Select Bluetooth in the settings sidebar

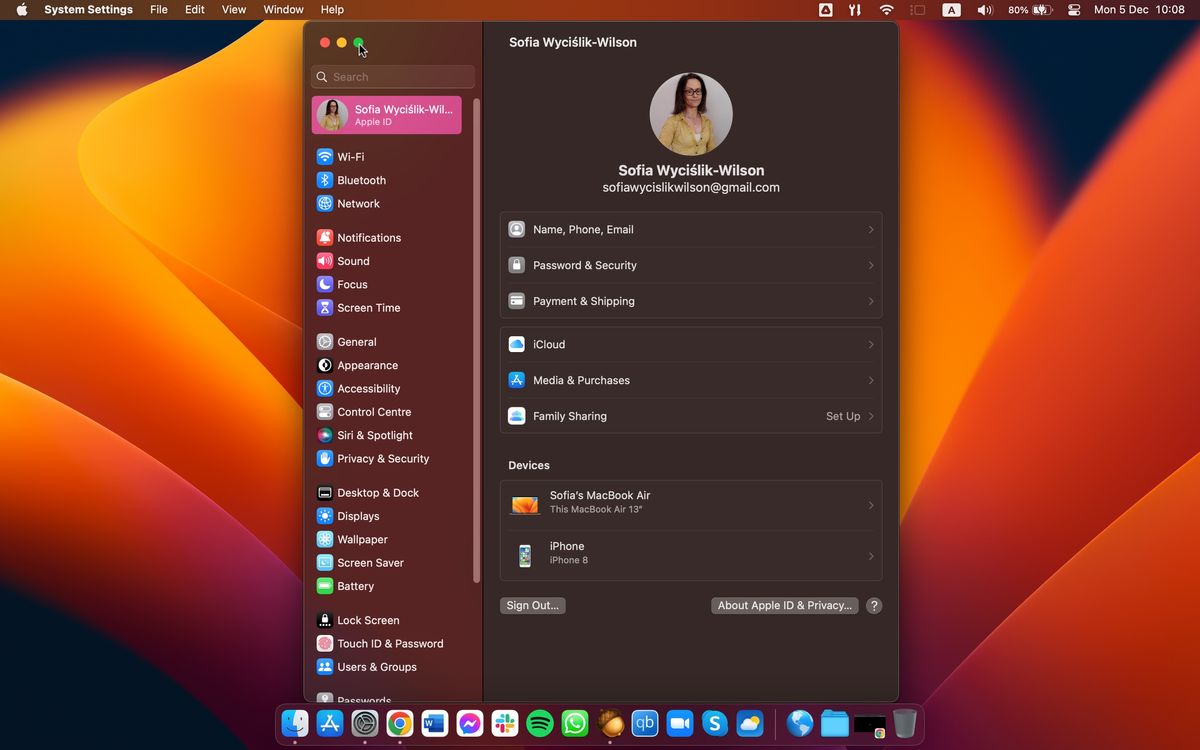tap(360, 180)
